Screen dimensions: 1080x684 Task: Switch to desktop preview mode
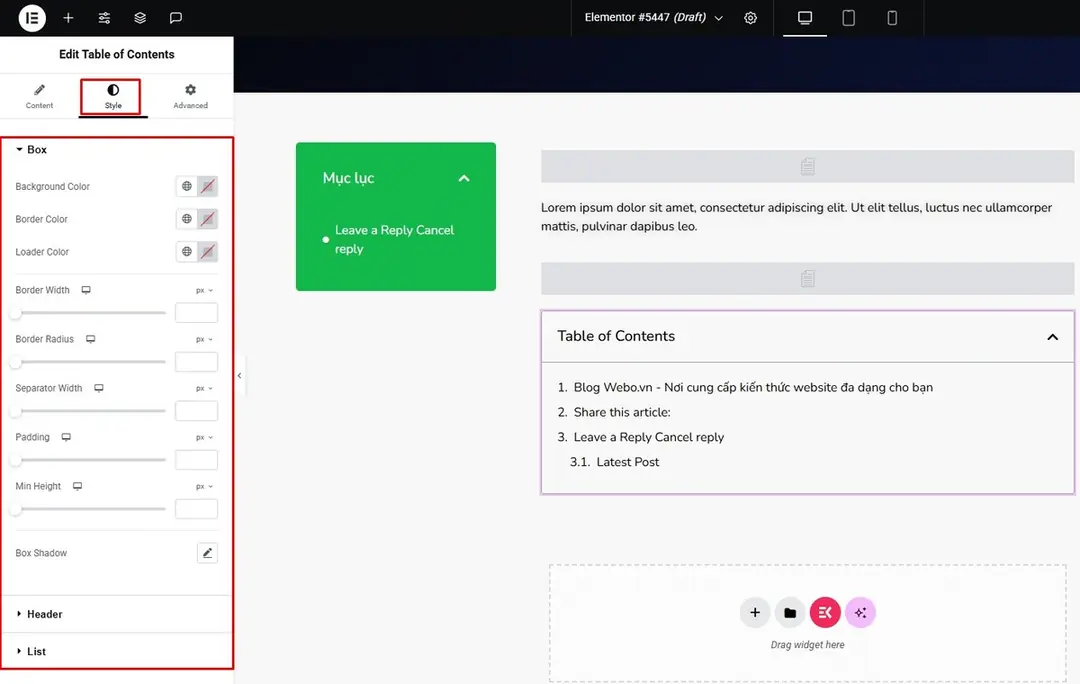pyautogui.click(x=804, y=18)
